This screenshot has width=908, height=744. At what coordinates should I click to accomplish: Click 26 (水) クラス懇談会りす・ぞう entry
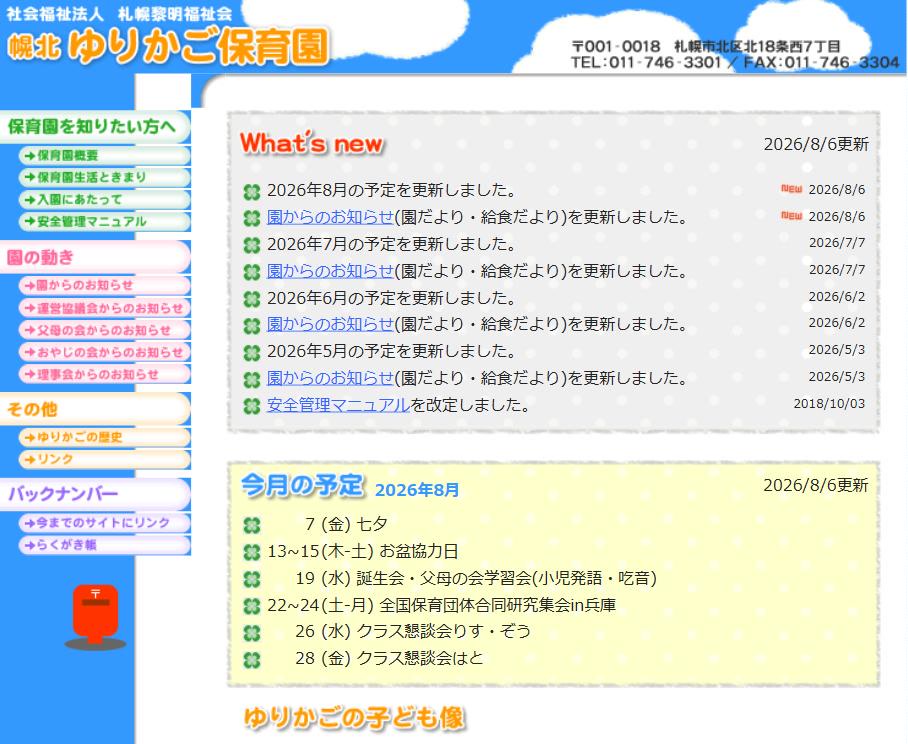coord(413,631)
